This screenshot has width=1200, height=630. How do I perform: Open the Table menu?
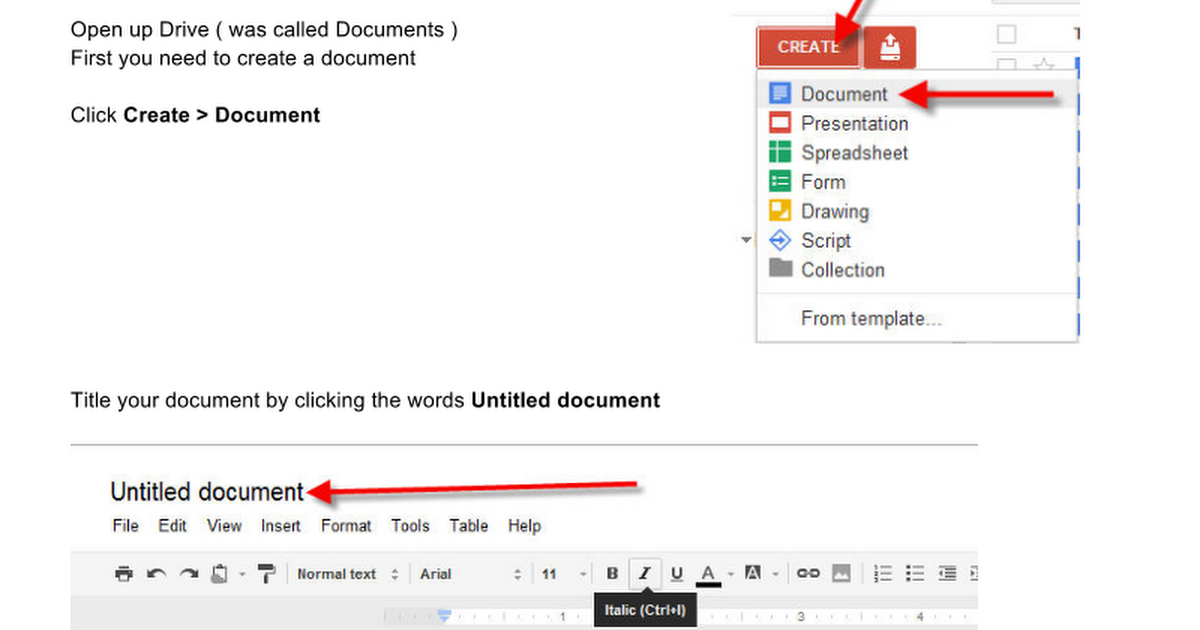[x=469, y=526]
